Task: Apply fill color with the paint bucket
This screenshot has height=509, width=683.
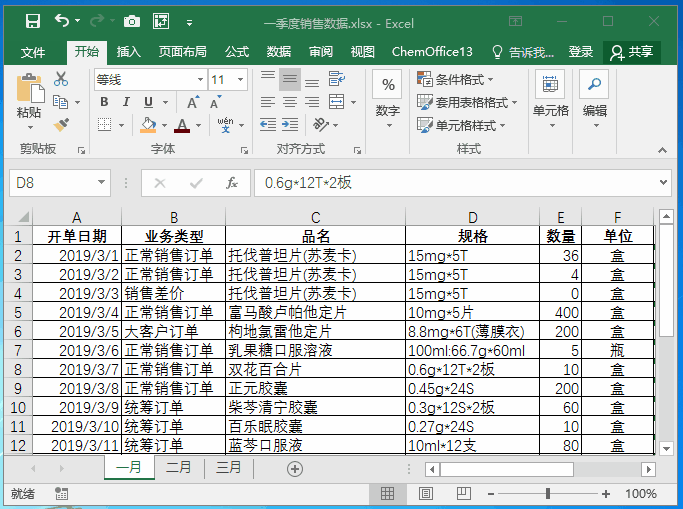Action: click(148, 125)
